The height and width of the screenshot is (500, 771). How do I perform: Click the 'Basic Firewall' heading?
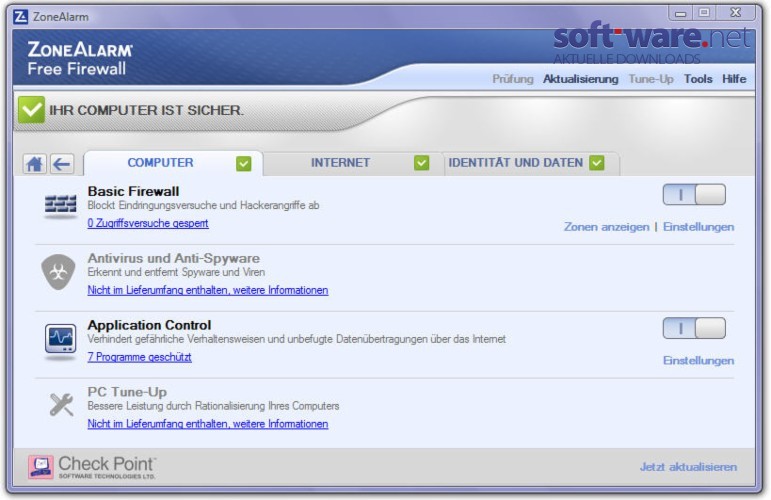[133, 191]
